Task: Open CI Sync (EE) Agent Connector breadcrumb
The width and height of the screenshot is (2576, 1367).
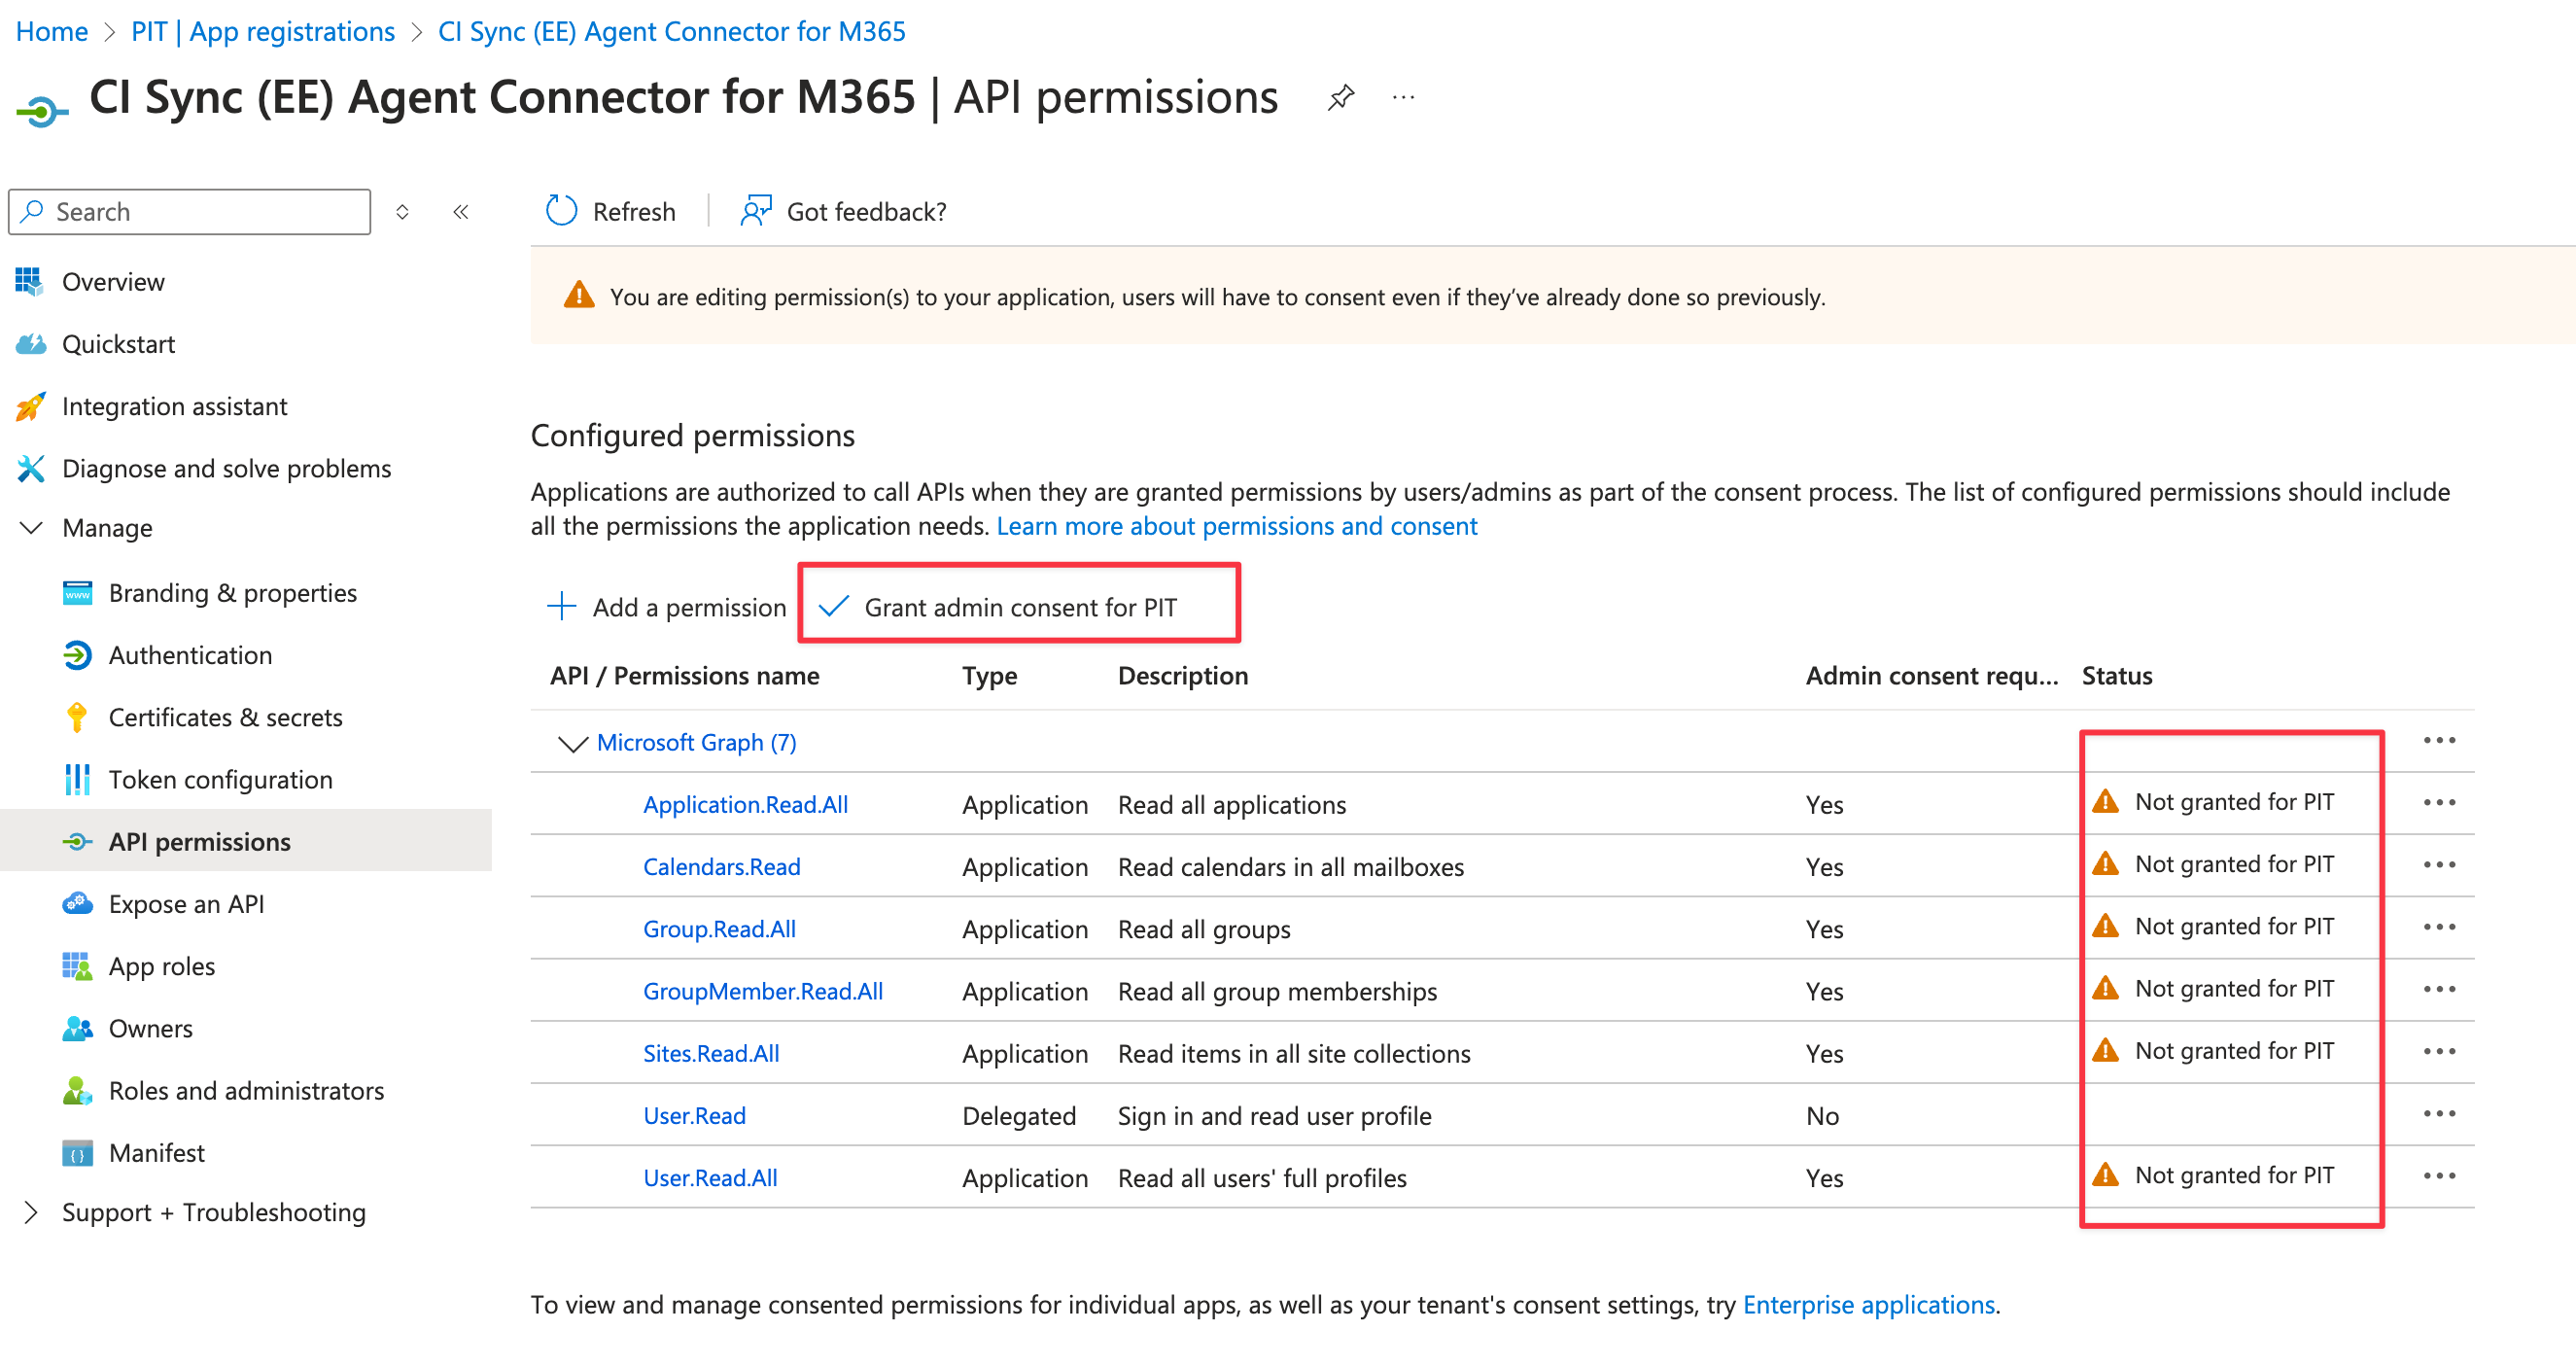Action: coord(672,31)
